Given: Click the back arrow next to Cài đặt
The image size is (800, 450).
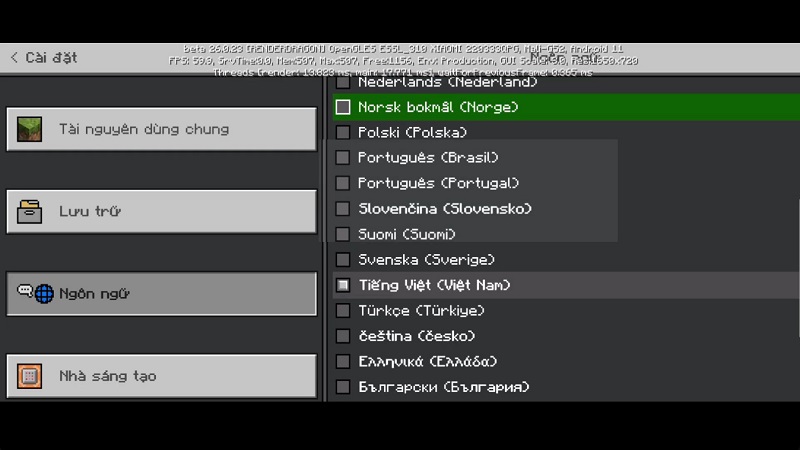Looking at the screenshot, I should tap(14, 58).
